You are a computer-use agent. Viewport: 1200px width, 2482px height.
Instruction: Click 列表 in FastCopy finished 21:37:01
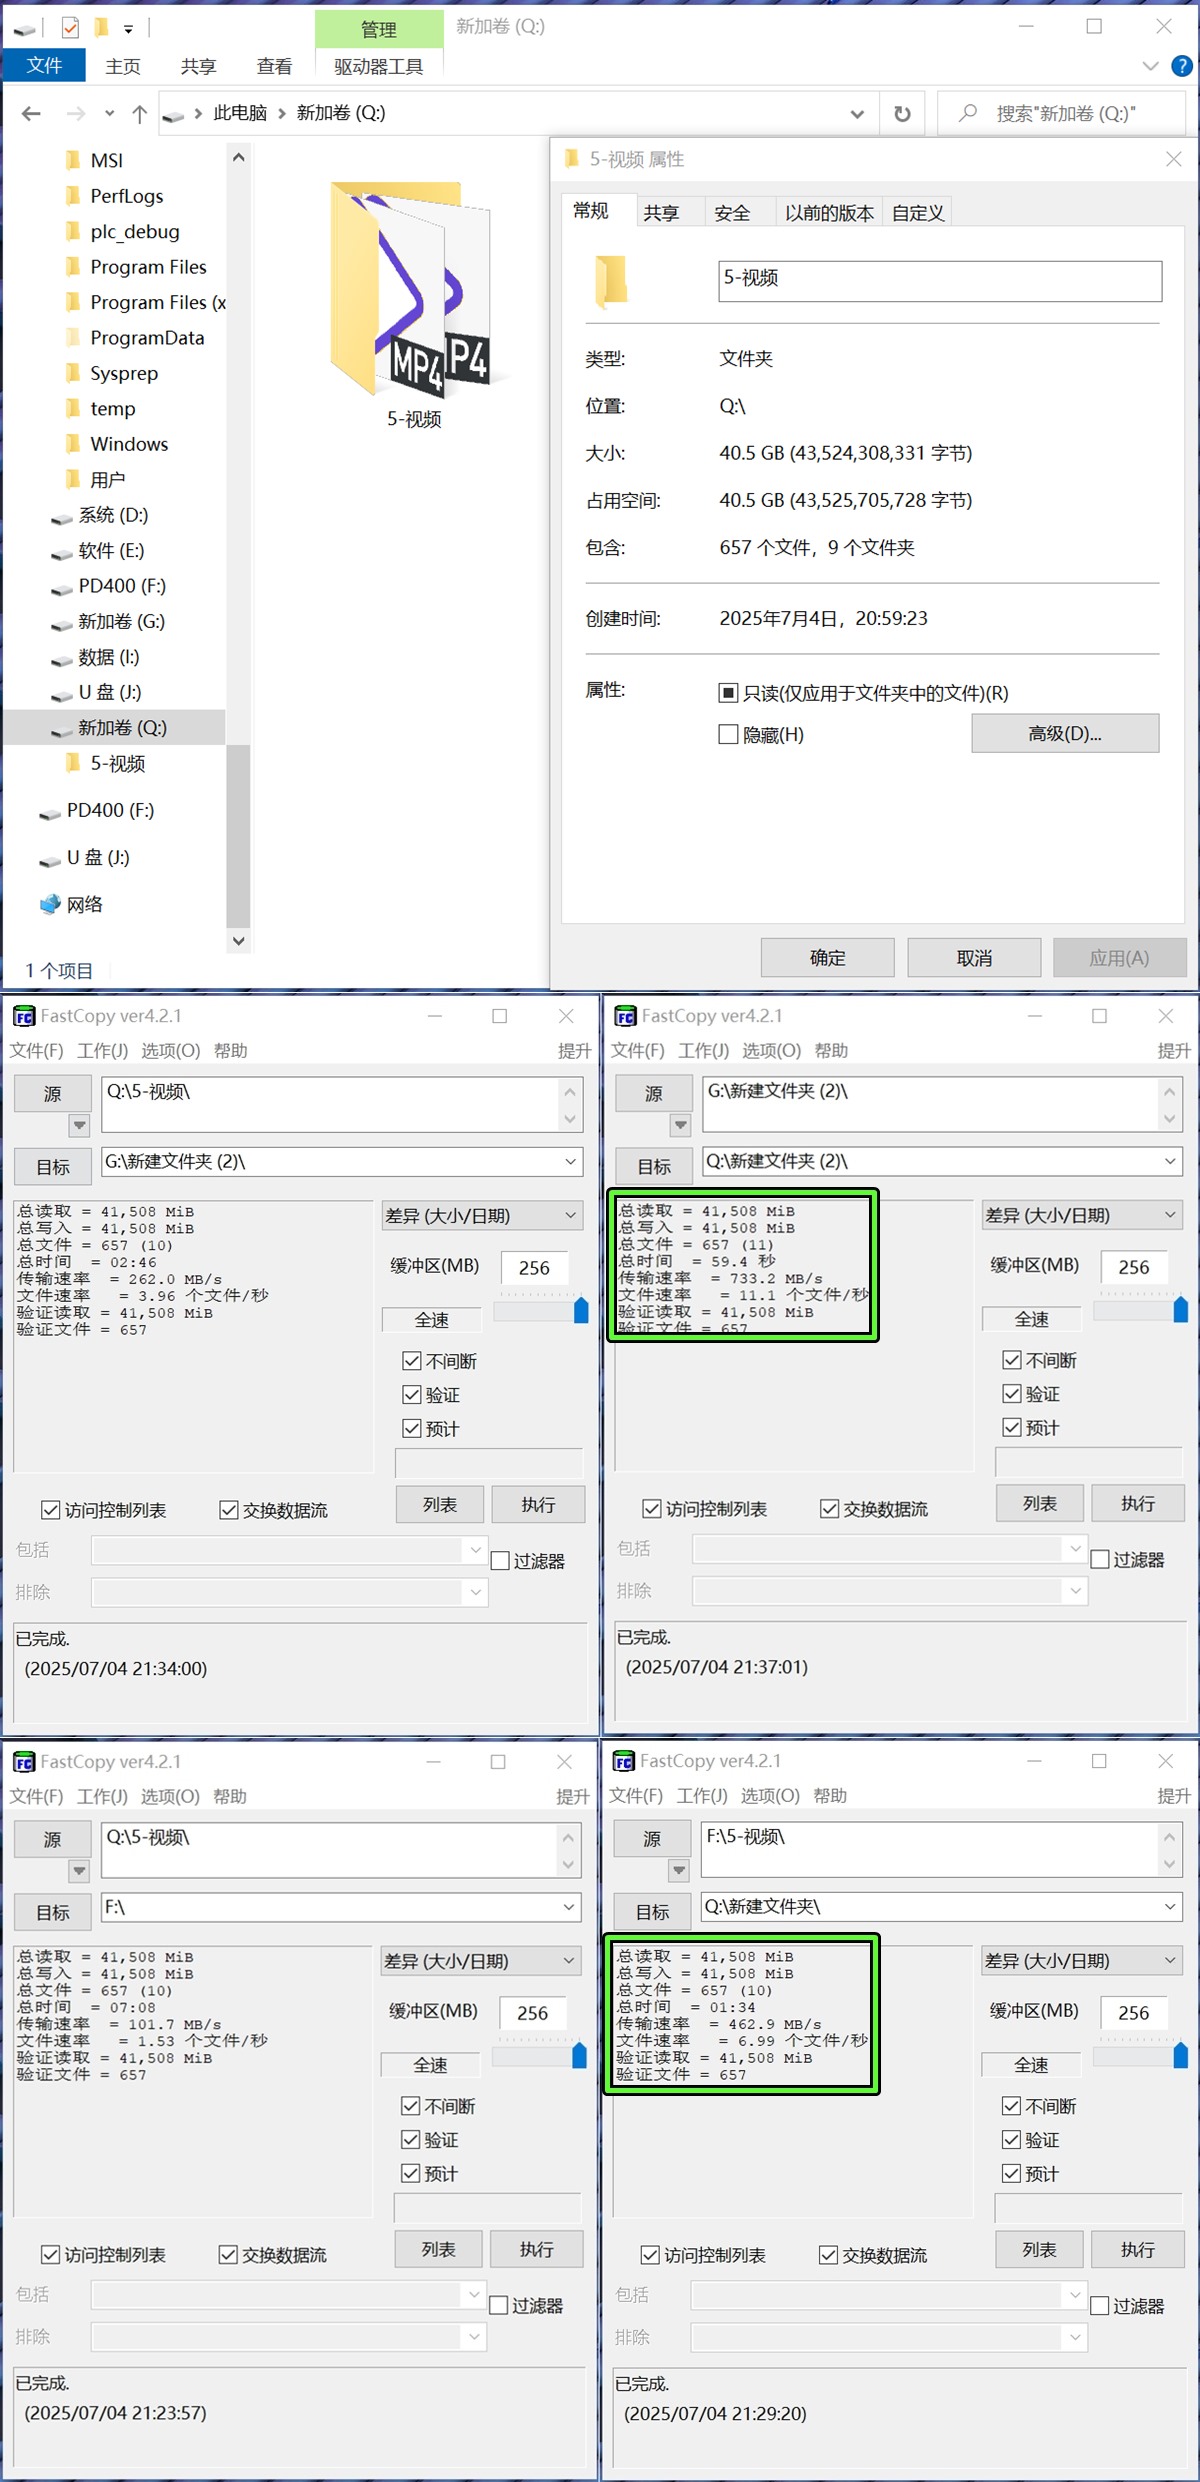coord(1039,1504)
